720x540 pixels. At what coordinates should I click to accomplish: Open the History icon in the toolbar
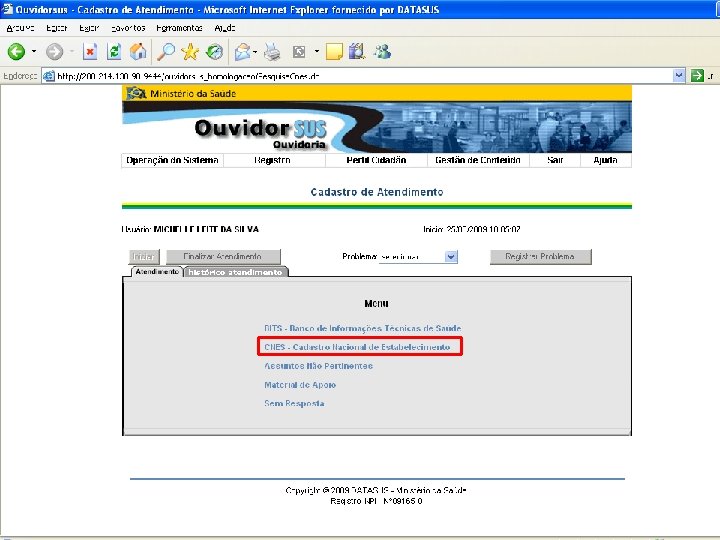point(214,51)
